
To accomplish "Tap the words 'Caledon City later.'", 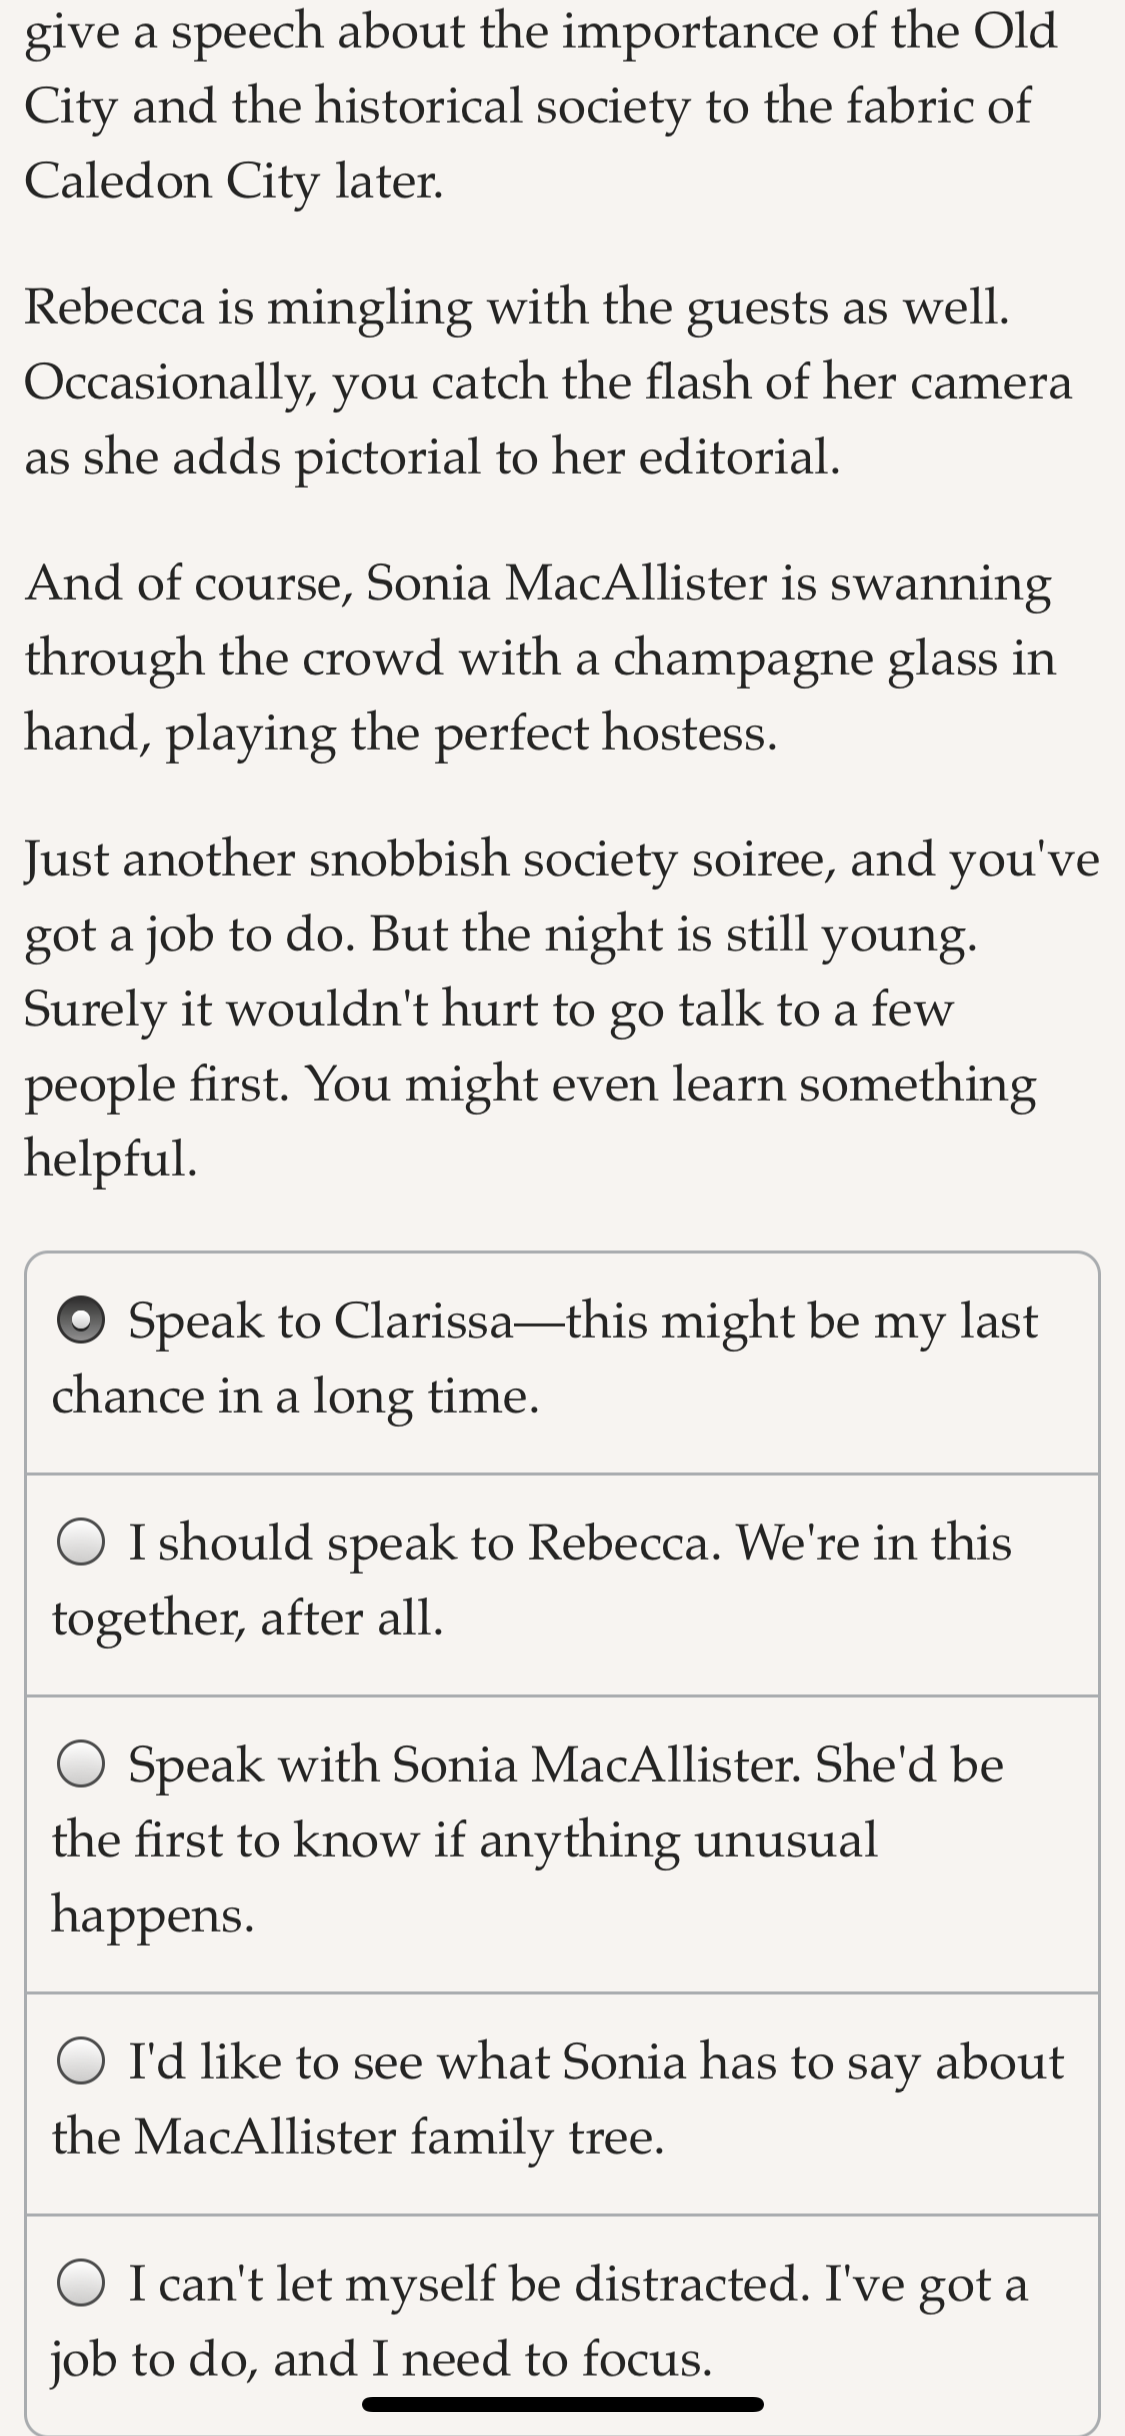I will 234,182.
